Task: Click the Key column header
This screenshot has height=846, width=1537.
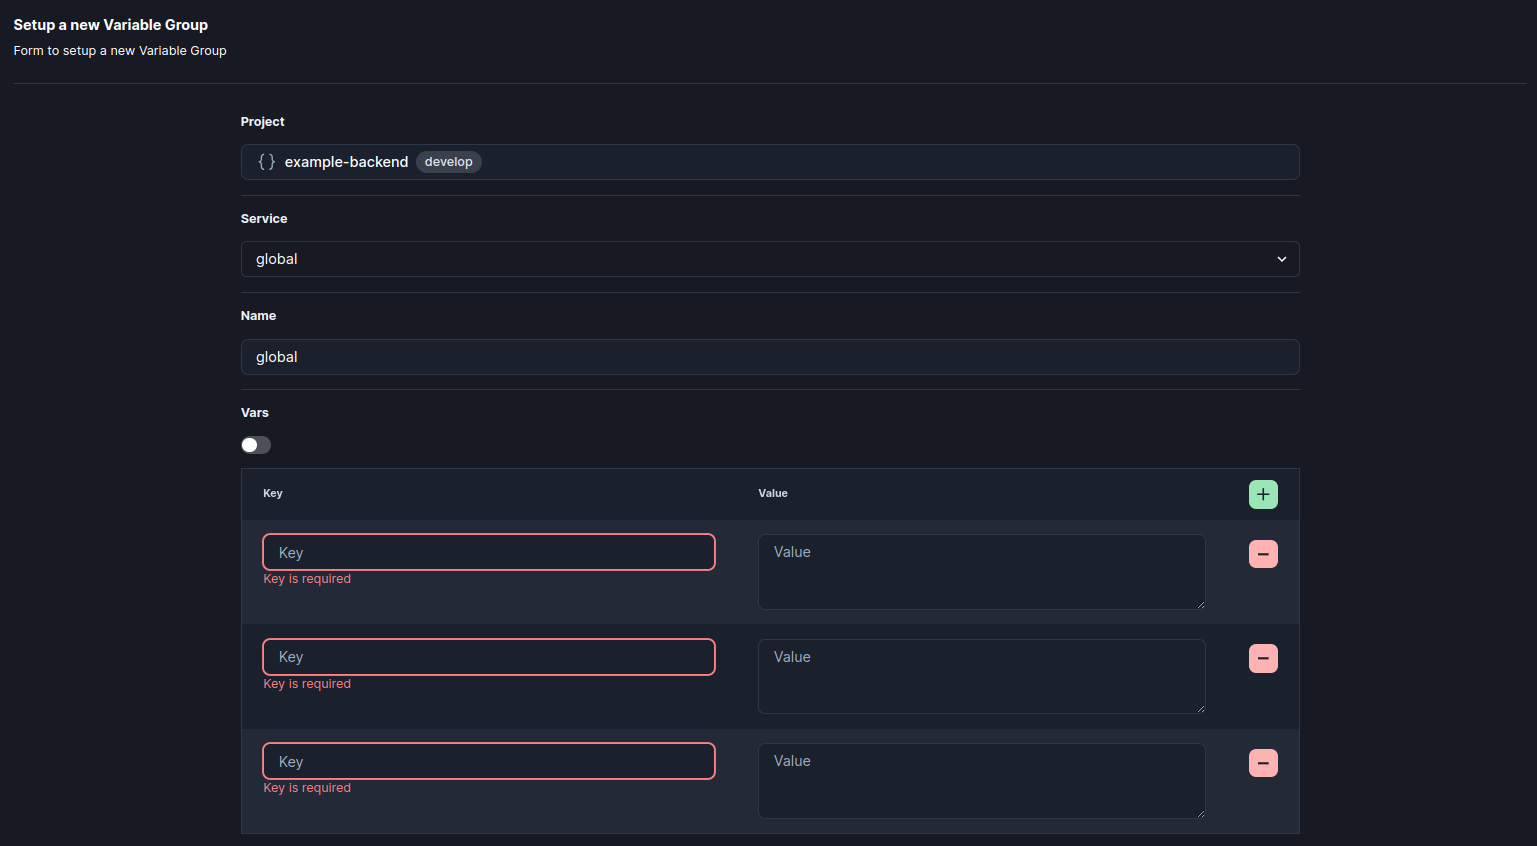Action: click(273, 493)
